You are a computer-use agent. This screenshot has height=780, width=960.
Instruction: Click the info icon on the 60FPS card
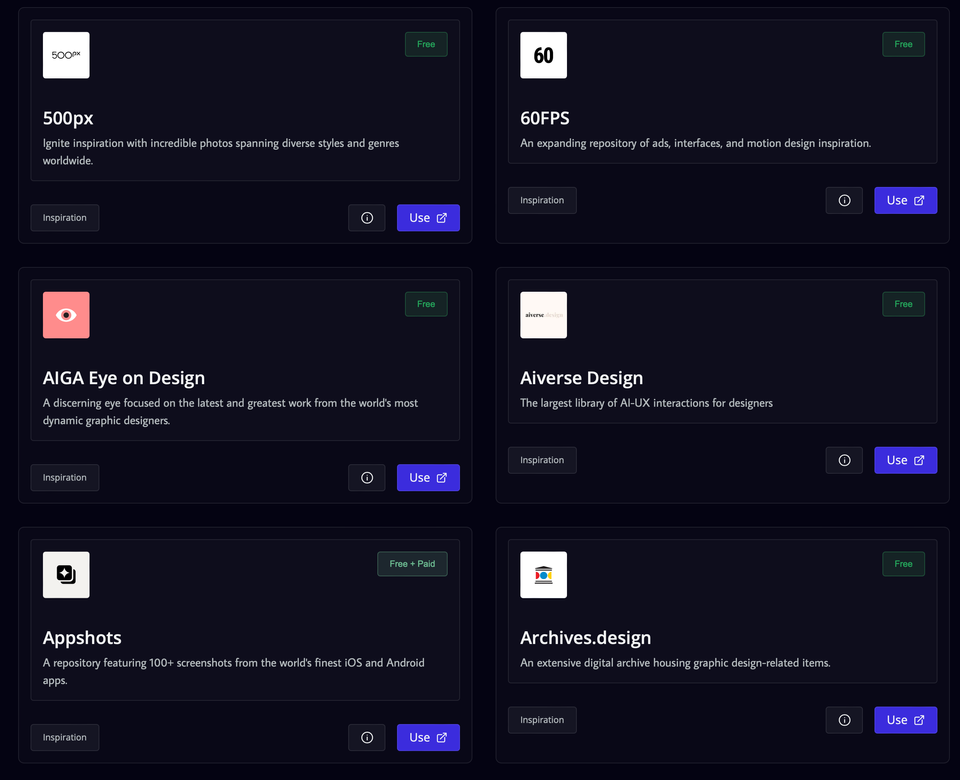844,200
